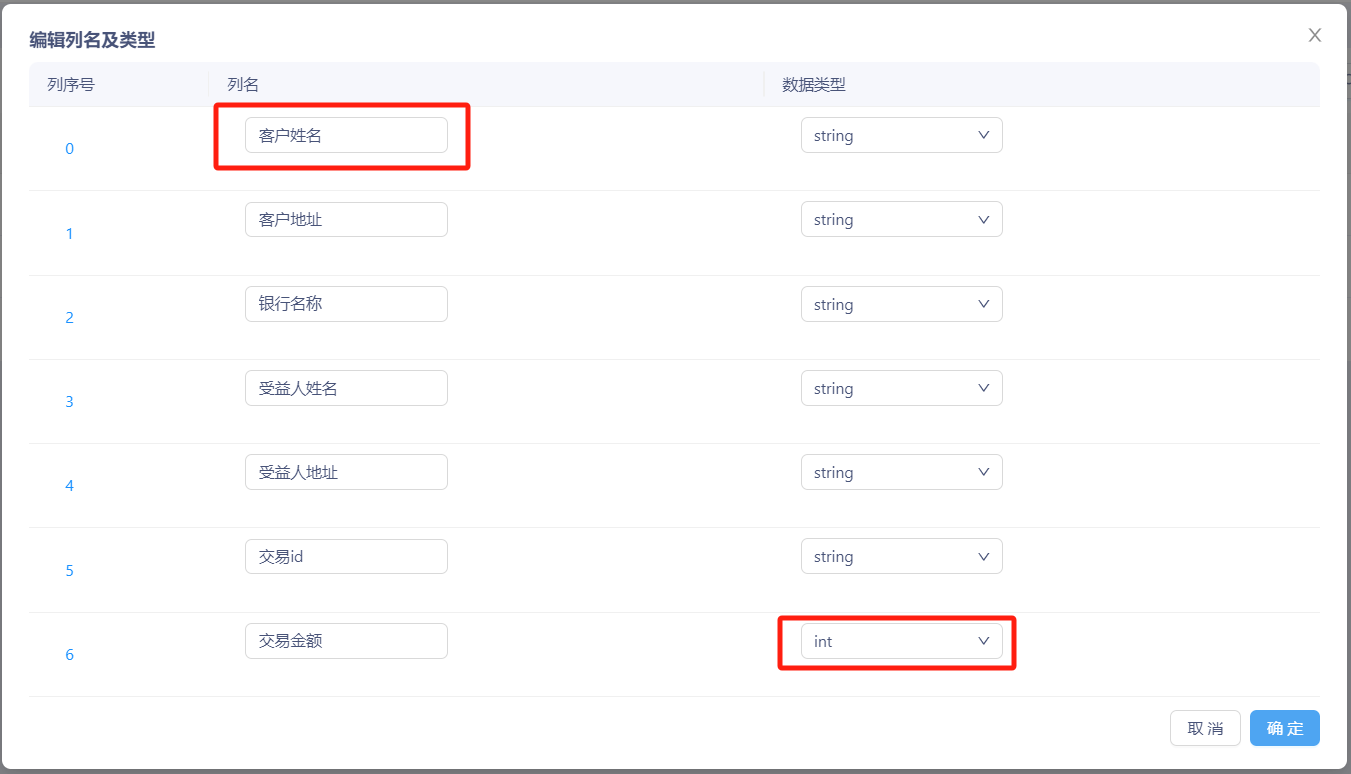Click the 交易id column name input
The width and height of the screenshot is (1351, 774).
tap(346, 557)
